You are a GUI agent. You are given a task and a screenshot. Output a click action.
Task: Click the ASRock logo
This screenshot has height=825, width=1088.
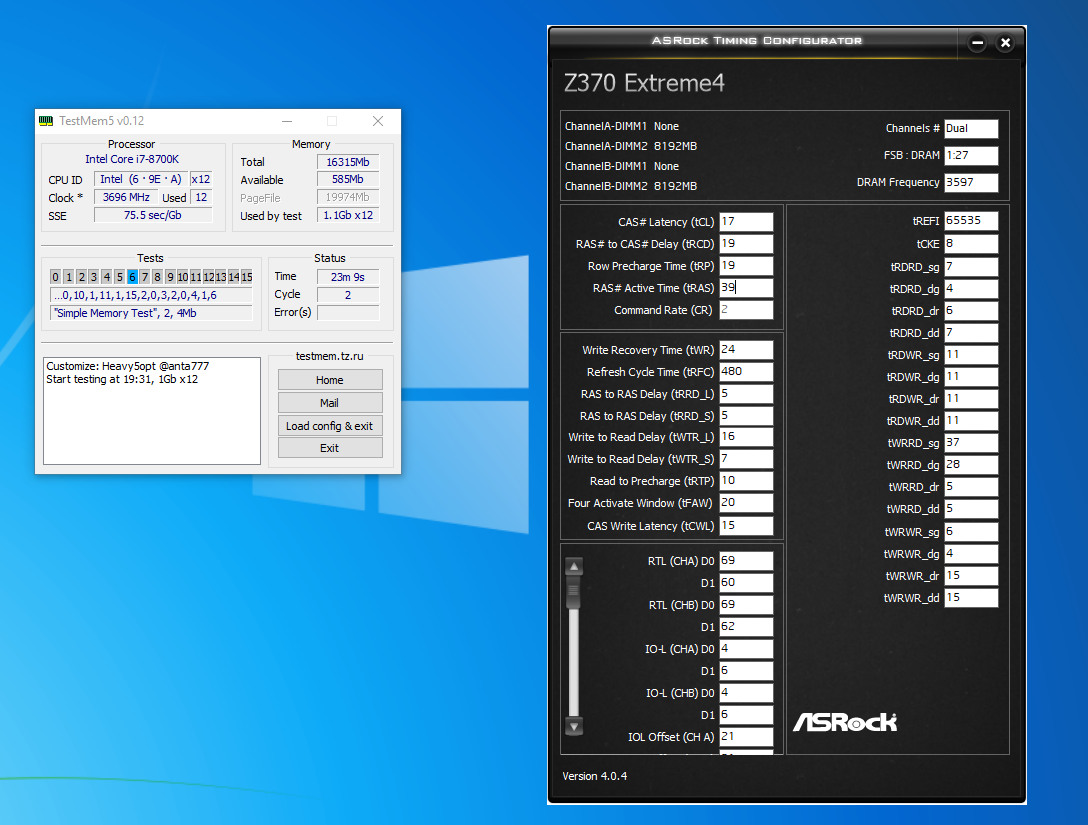845,722
